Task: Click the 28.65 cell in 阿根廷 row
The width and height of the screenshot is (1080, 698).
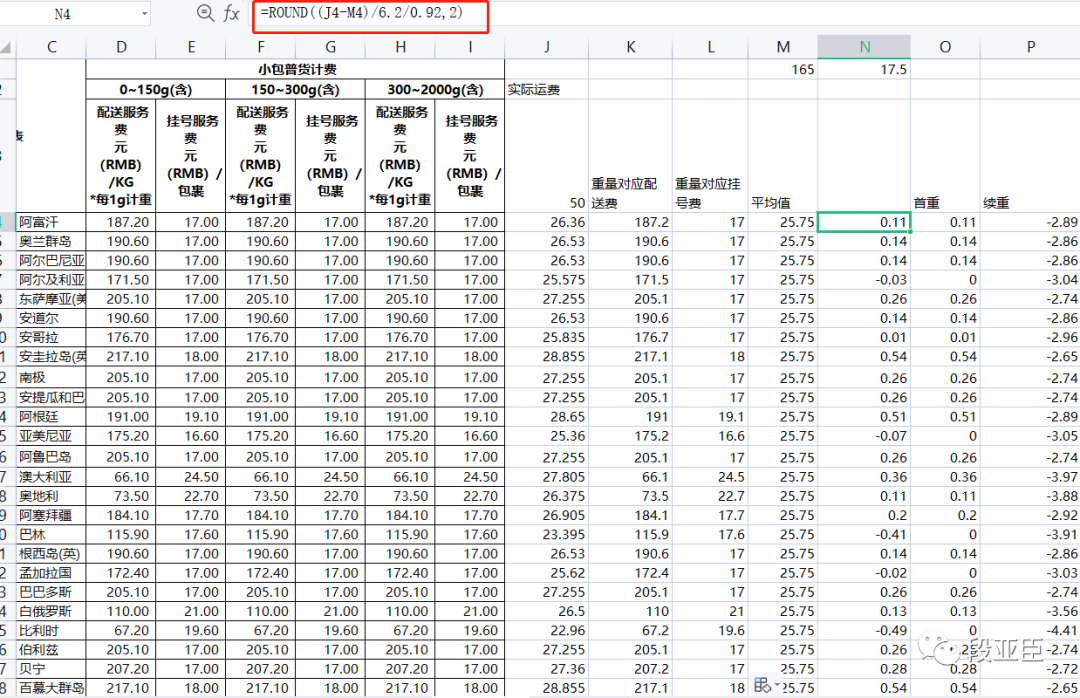Action: [x=547, y=417]
